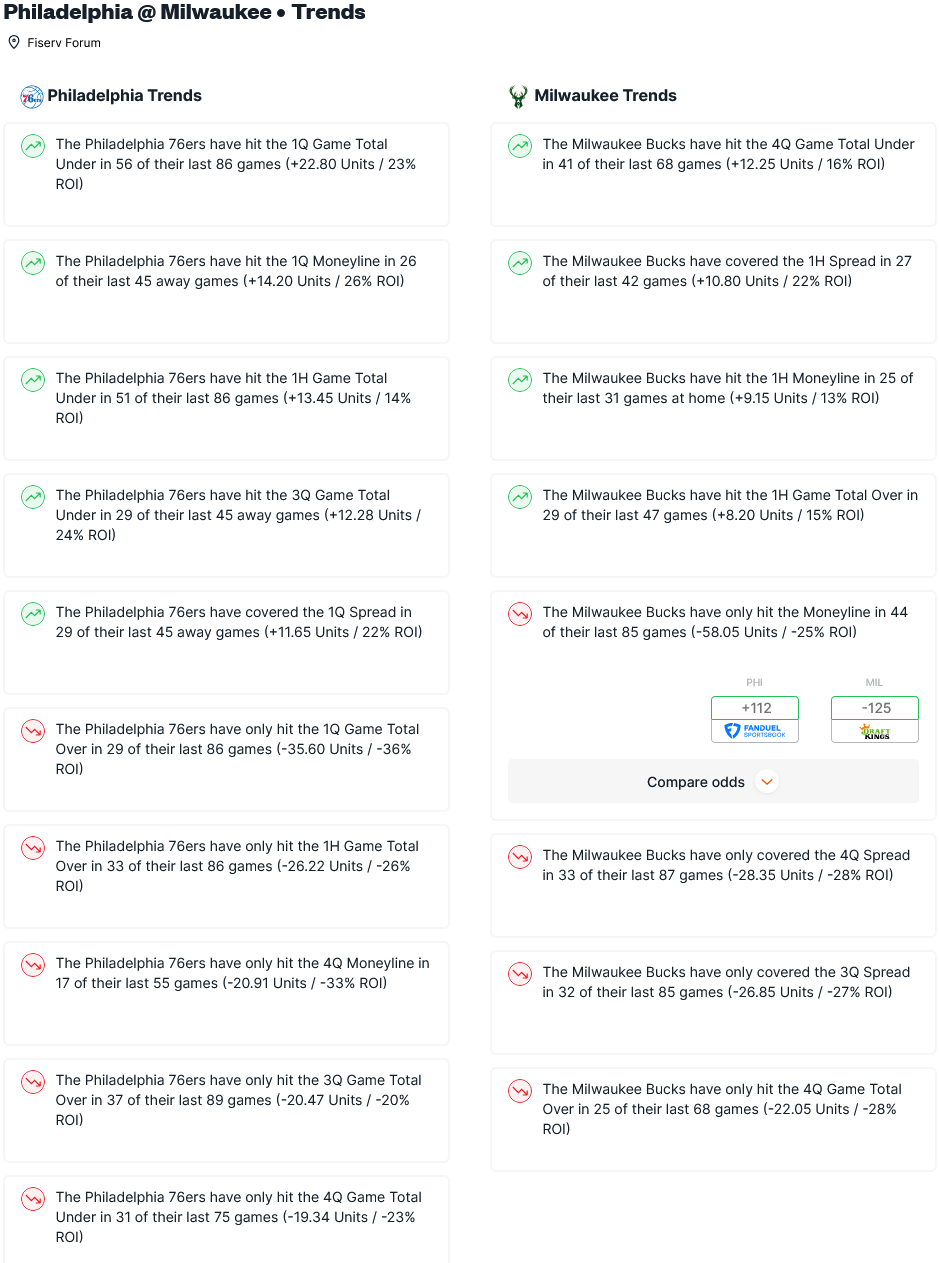
Task: Click red downtrend icon for 76ers 4Q Moneyline
Action: pos(33,965)
